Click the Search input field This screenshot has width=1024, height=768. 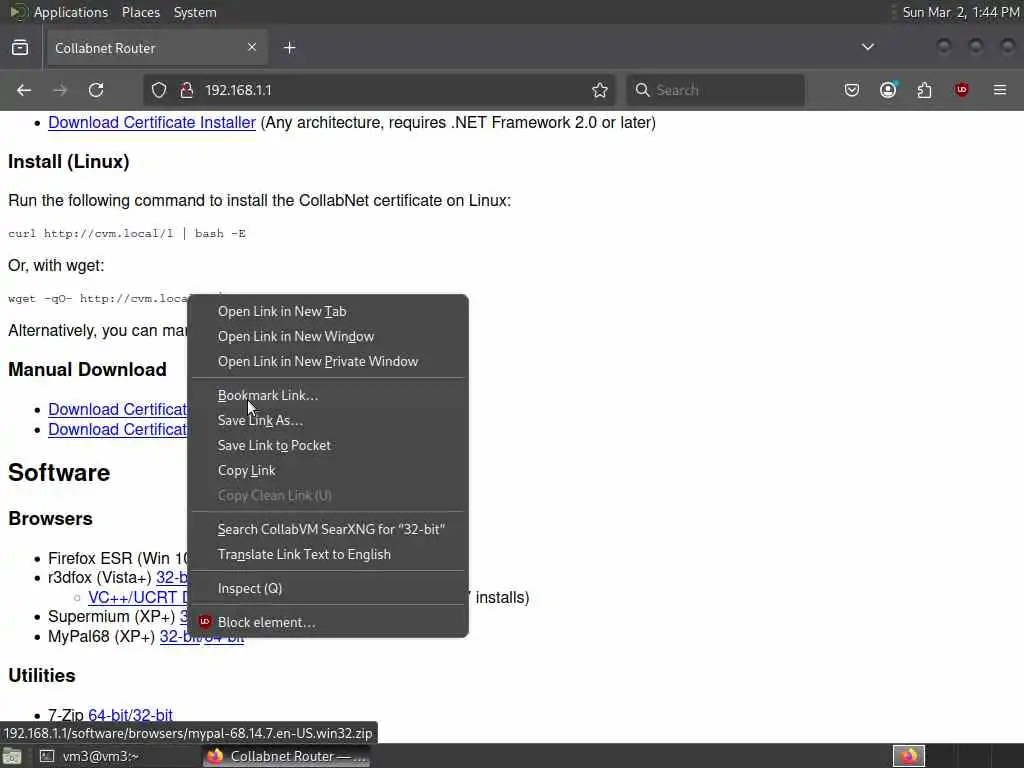(715, 90)
